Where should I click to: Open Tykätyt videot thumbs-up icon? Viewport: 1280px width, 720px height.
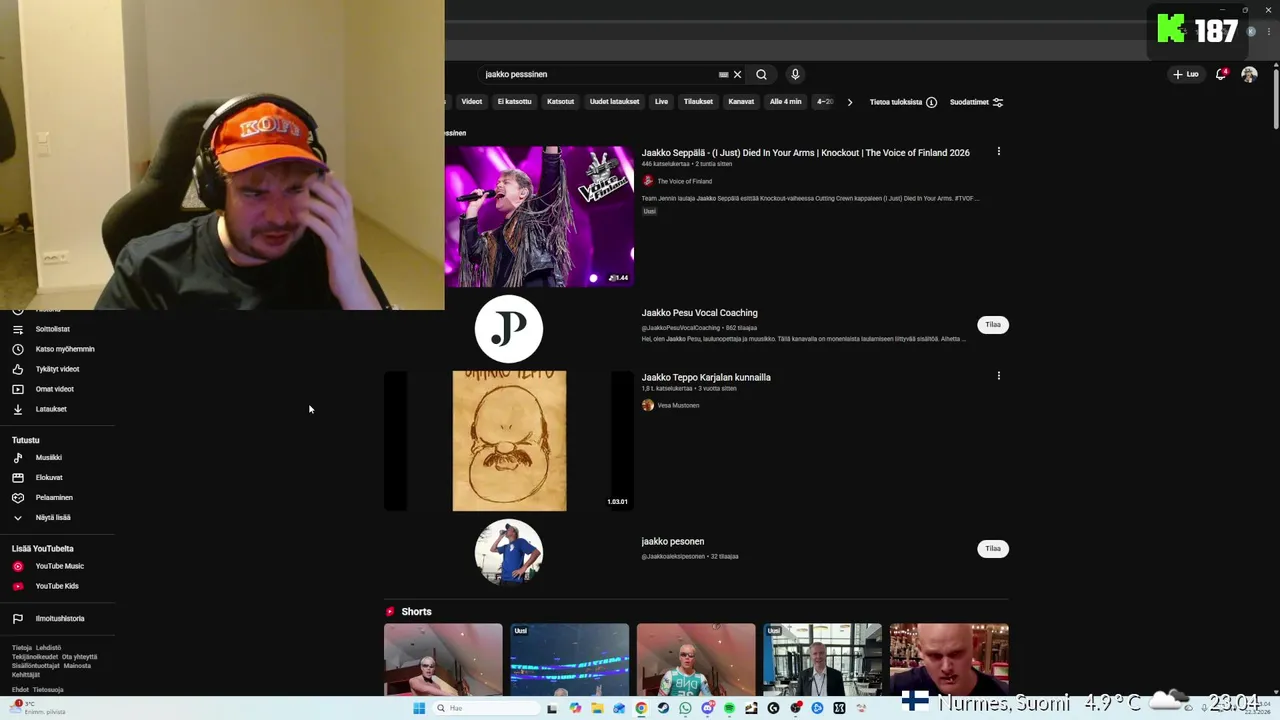point(17,369)
